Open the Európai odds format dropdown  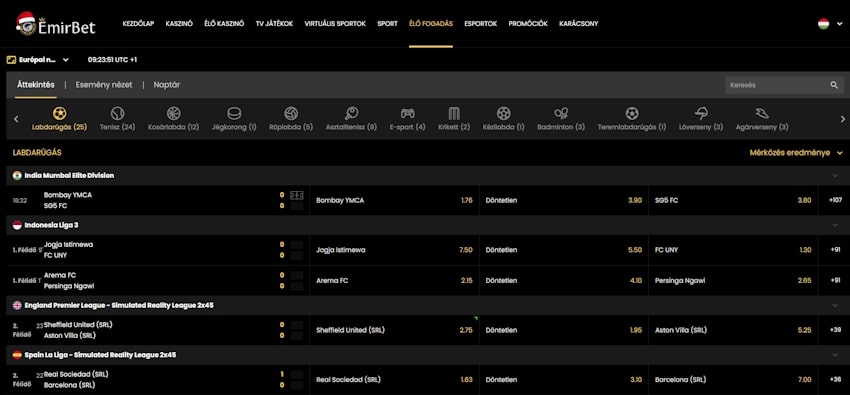(x=38, y=60)
